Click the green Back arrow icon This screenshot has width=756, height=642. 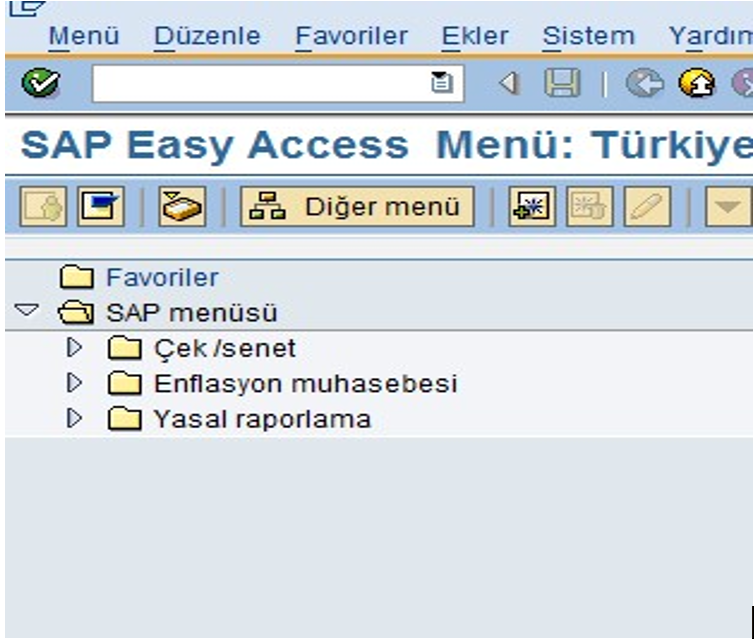(x=644, y=83)
